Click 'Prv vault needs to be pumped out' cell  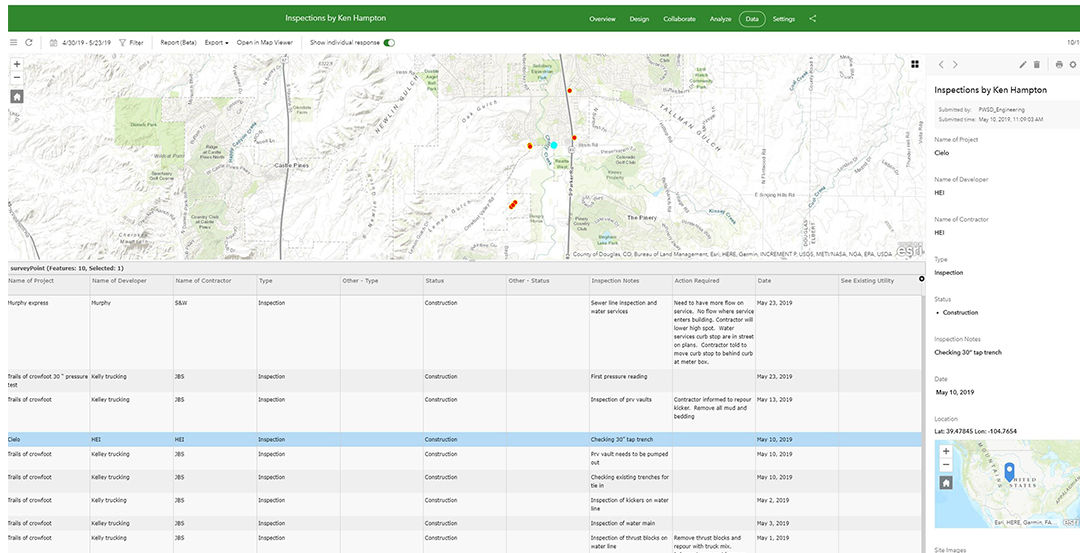[630, 458]
